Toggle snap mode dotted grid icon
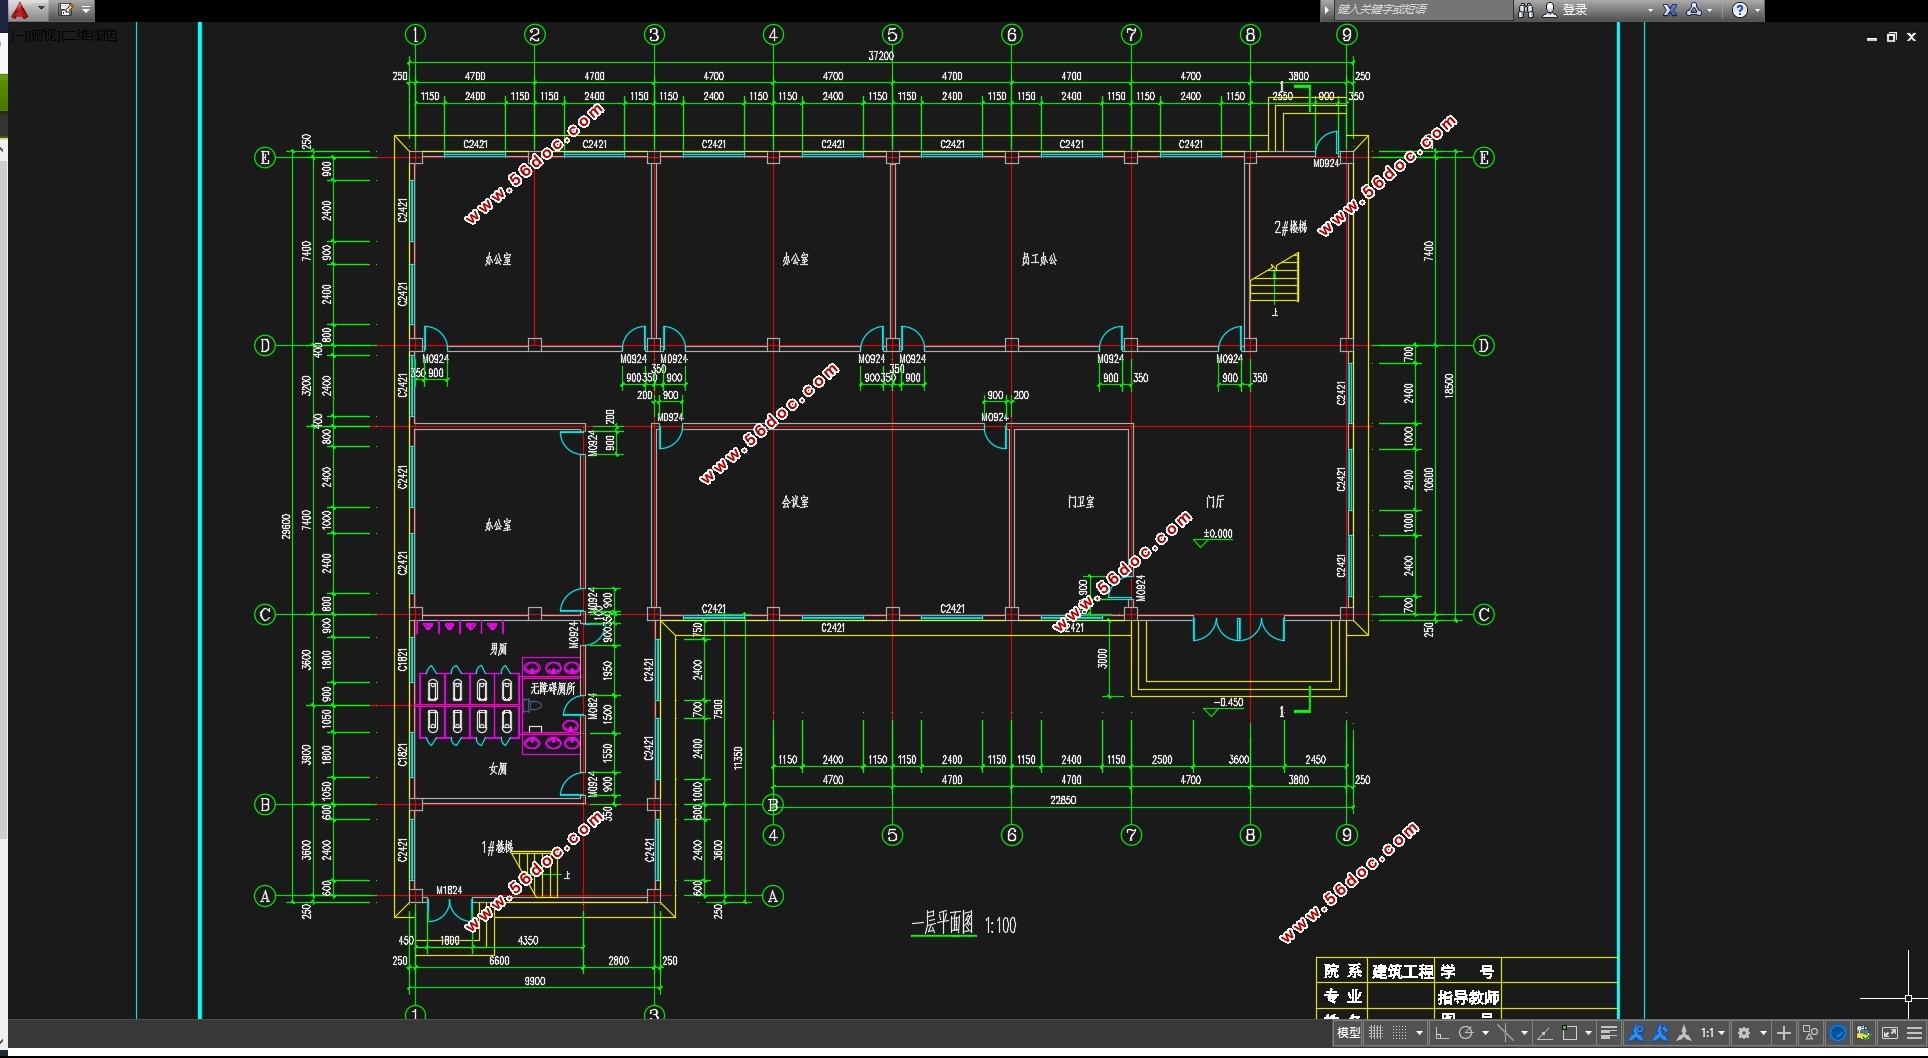The height and width of the screenshot is (1058, 1928). (x=1399, y=1033)
